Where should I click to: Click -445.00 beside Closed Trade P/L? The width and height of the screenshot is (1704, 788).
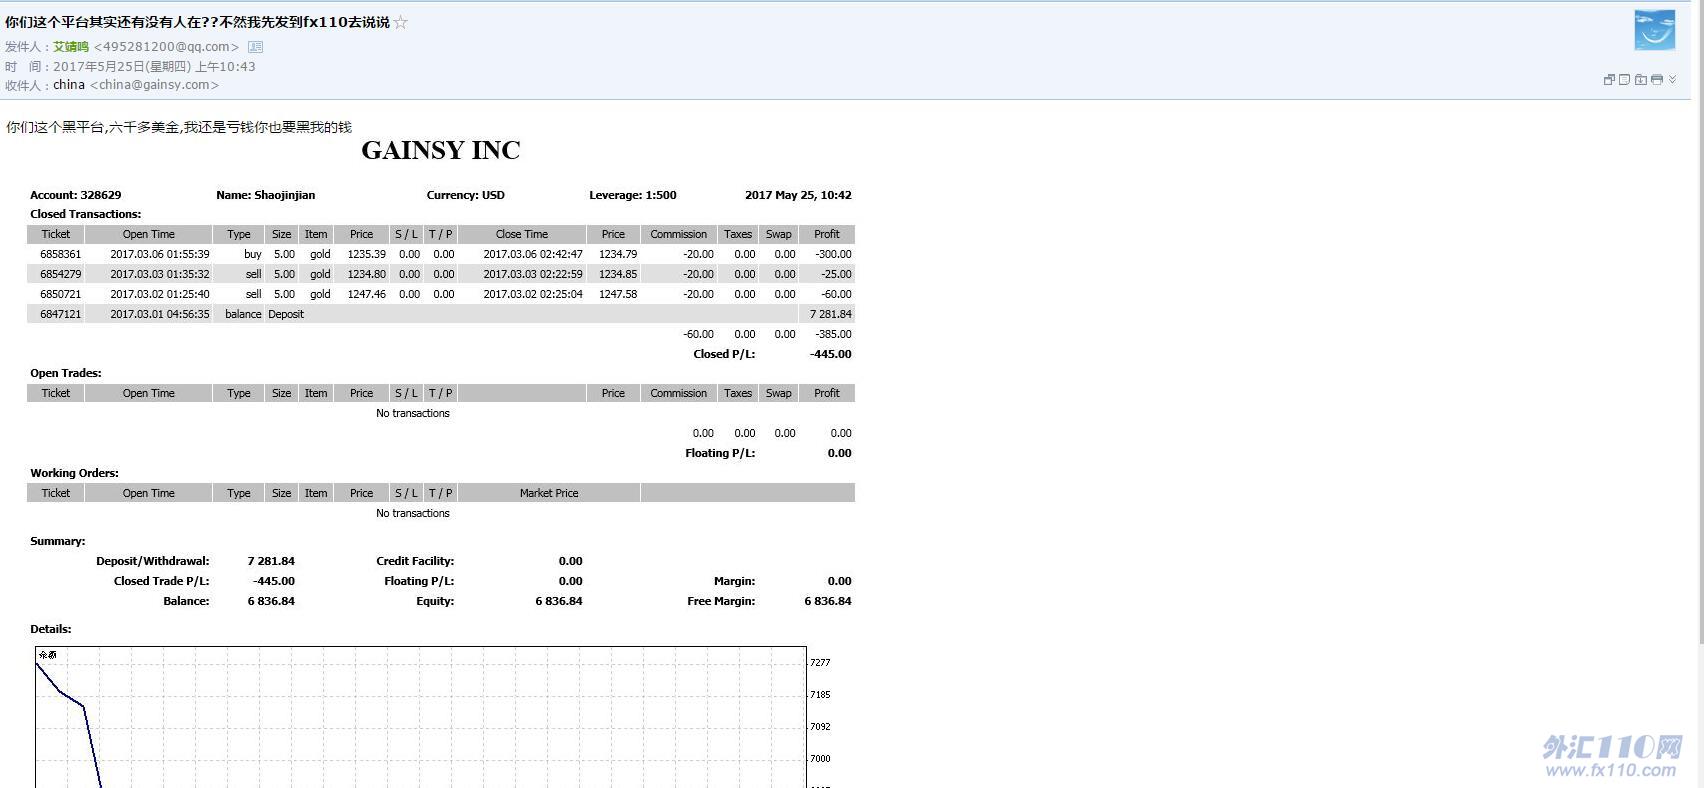(274, 581)
